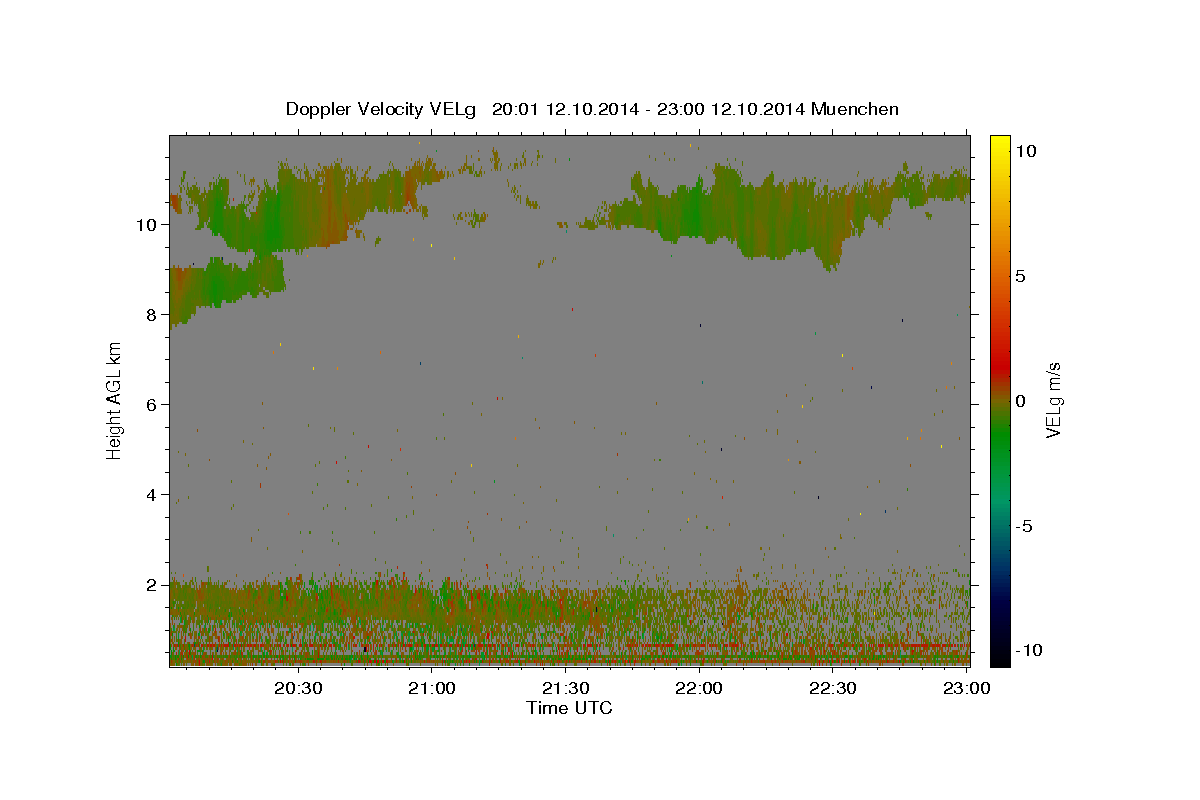The height and width of the screenshot is (800, 1200).
Task: Click the 'Muenchen' station name in title
Action: pos(855,109)
